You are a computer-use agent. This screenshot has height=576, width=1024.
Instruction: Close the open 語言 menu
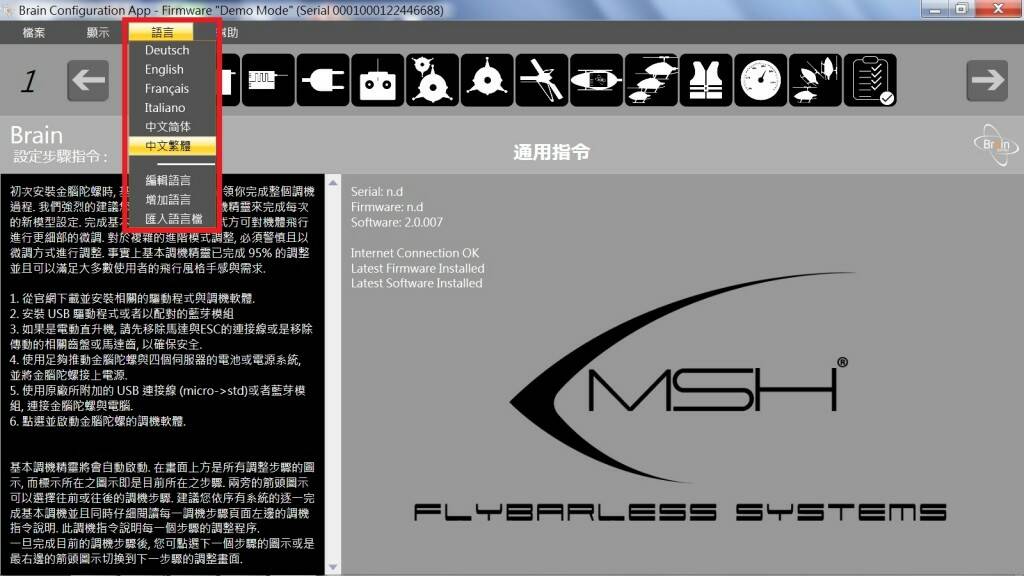tap(161, 32)
